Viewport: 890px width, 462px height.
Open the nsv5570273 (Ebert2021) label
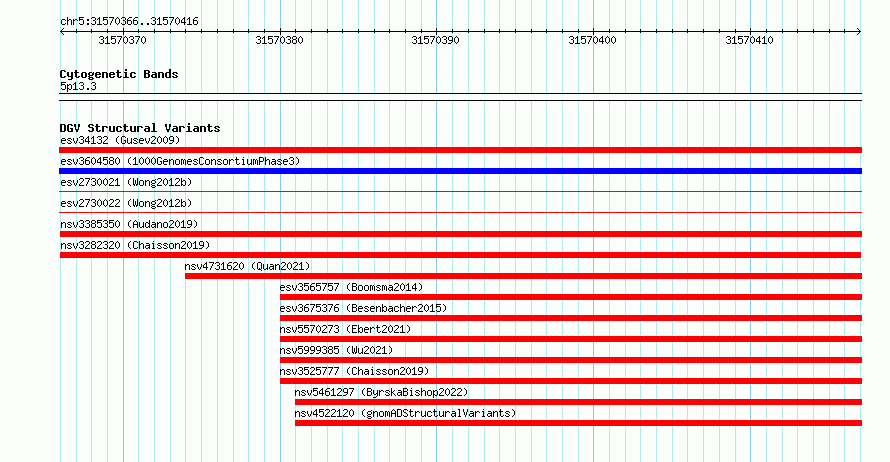pyautogui.click(x=346, y=329)
